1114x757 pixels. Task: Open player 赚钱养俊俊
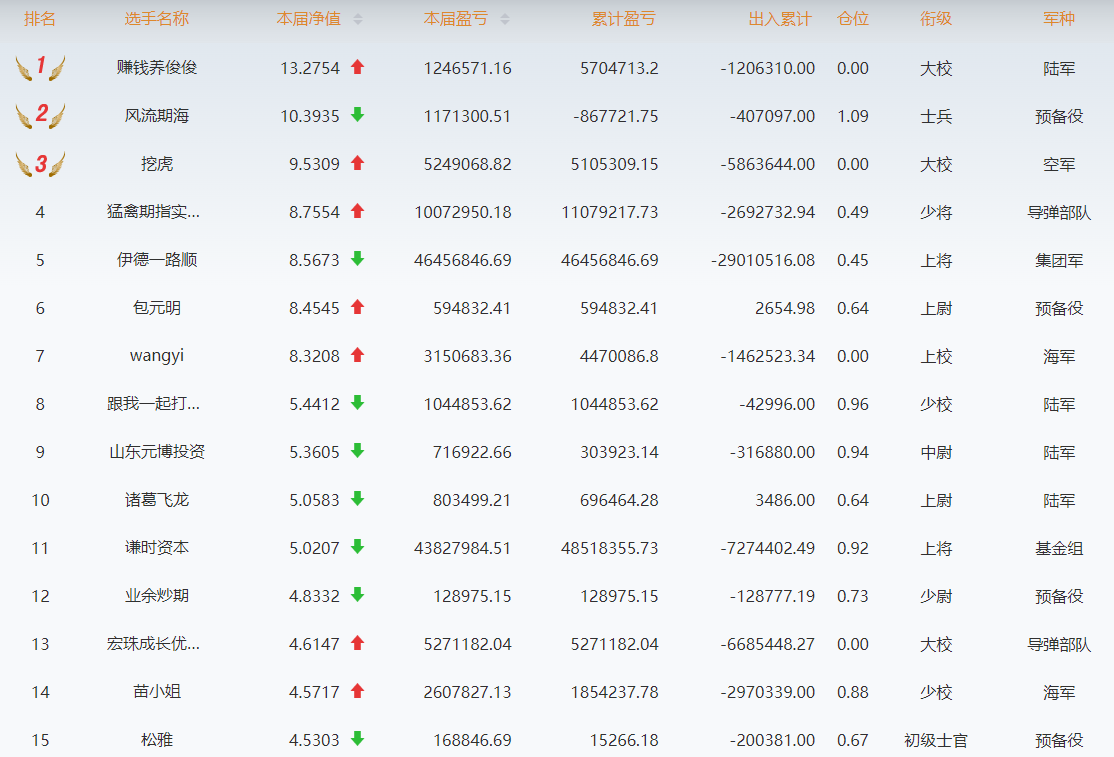157,68
